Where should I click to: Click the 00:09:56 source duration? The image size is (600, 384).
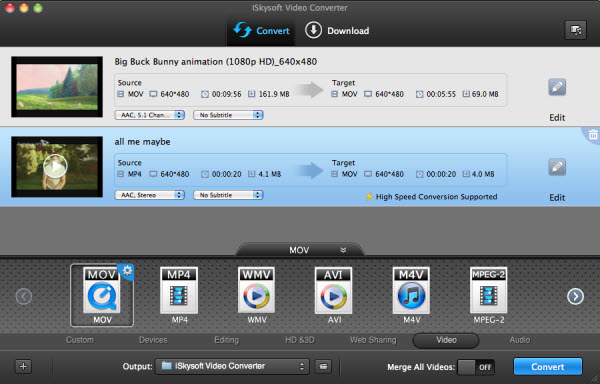(x=227, y=94)
